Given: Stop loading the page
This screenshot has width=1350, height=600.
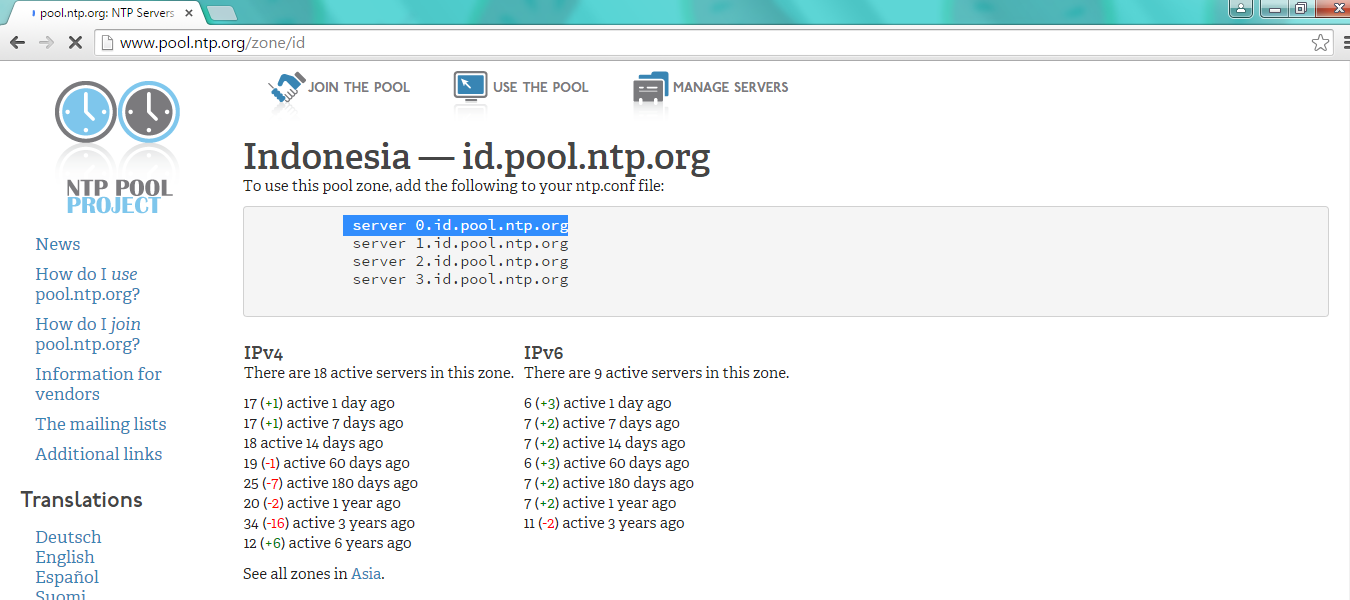Looking at the screenshot, I should pyautogui.click(x=75, y=43).
